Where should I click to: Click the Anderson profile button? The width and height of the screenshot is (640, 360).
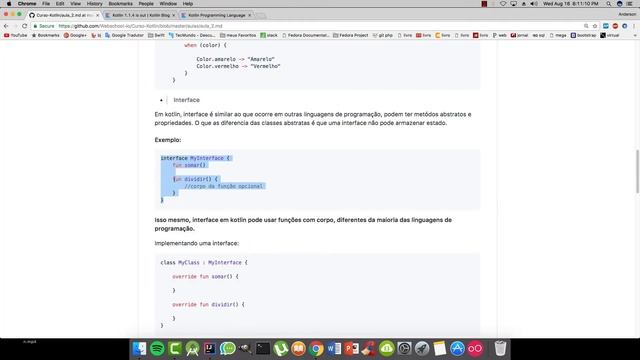pos(627,14)
